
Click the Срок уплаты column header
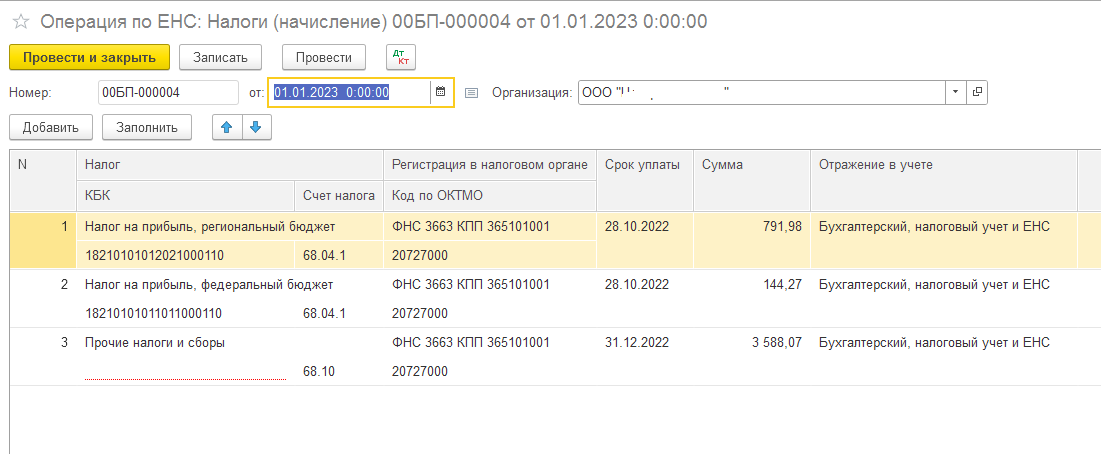coord(643,165)
